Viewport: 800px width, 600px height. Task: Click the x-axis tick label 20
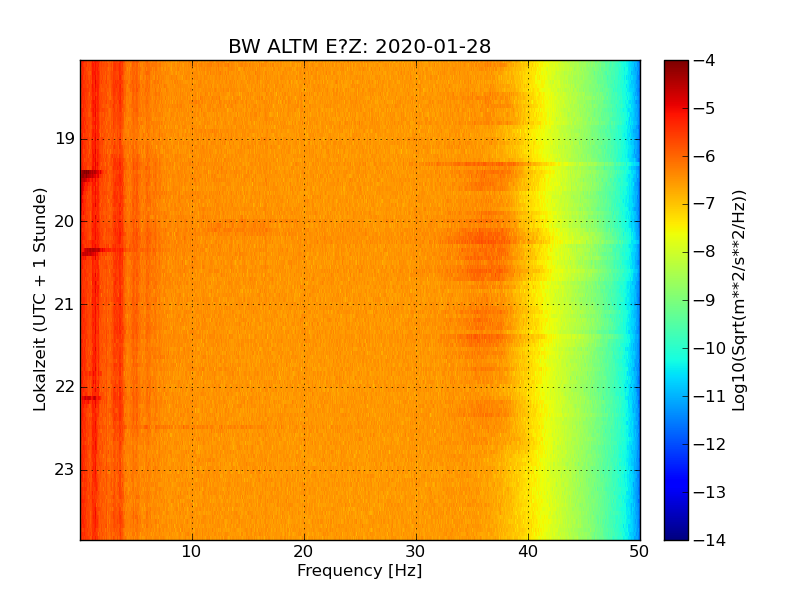pos(304,552)
